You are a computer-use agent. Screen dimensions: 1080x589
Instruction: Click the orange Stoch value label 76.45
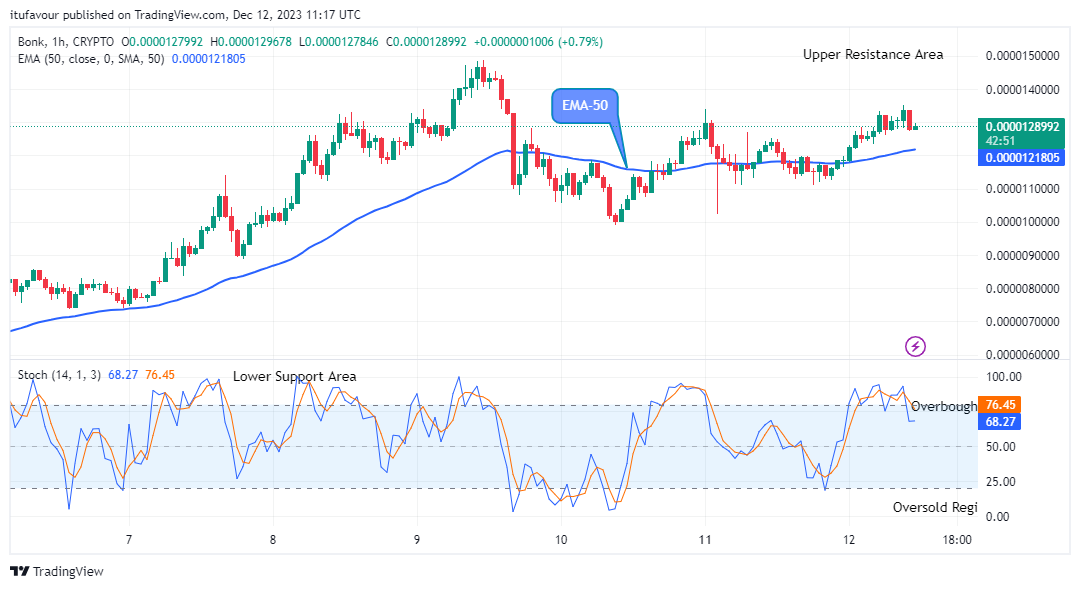[1000, 405]
